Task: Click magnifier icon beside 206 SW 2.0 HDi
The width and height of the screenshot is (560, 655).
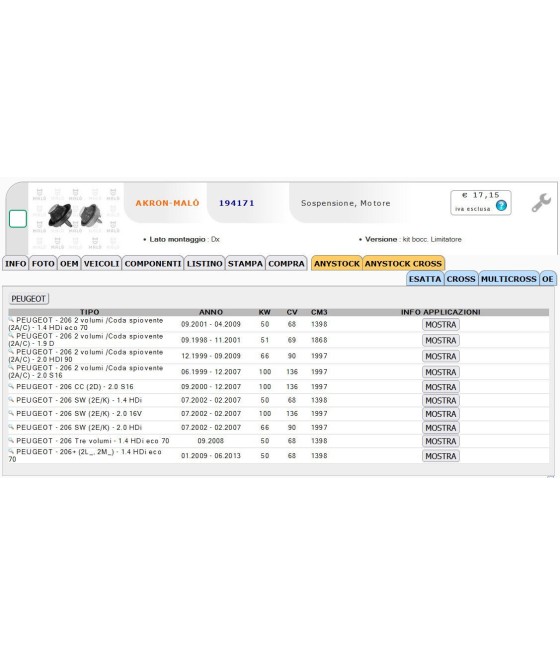Action: (11, 427)
